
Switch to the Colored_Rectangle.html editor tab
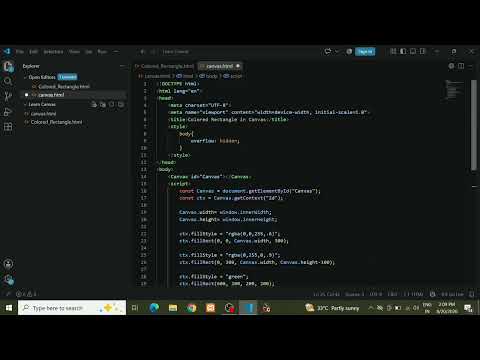coord(164,66)
